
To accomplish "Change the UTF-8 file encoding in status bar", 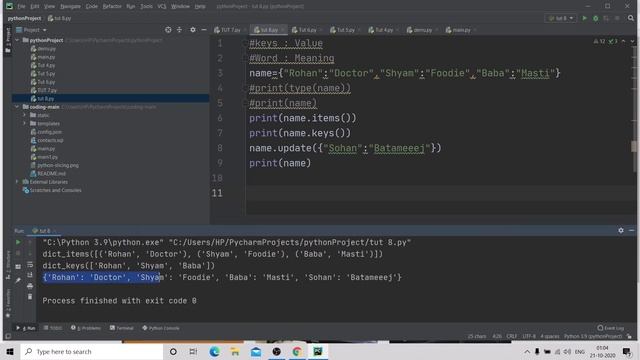I will [x=529, y=336].
